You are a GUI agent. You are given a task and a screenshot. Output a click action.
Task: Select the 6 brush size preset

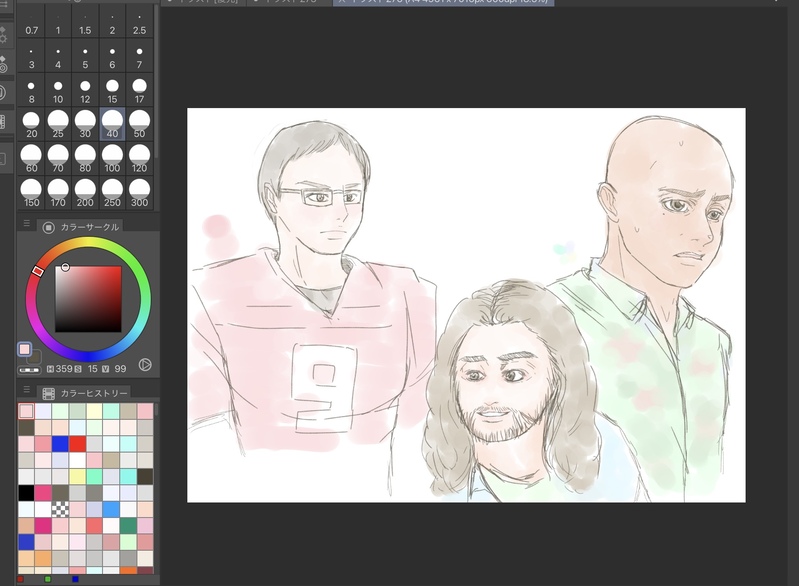coord(112,56)
